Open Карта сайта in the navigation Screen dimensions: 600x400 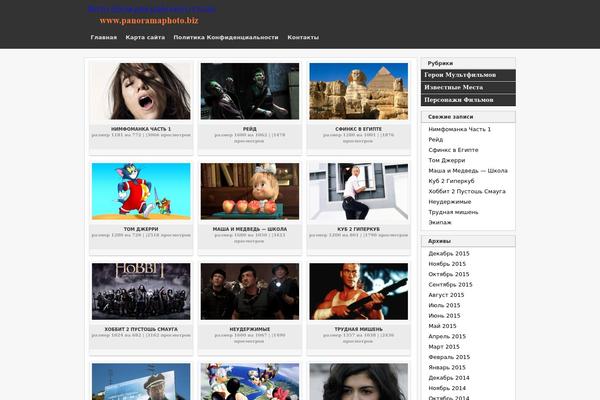(145, 38)
